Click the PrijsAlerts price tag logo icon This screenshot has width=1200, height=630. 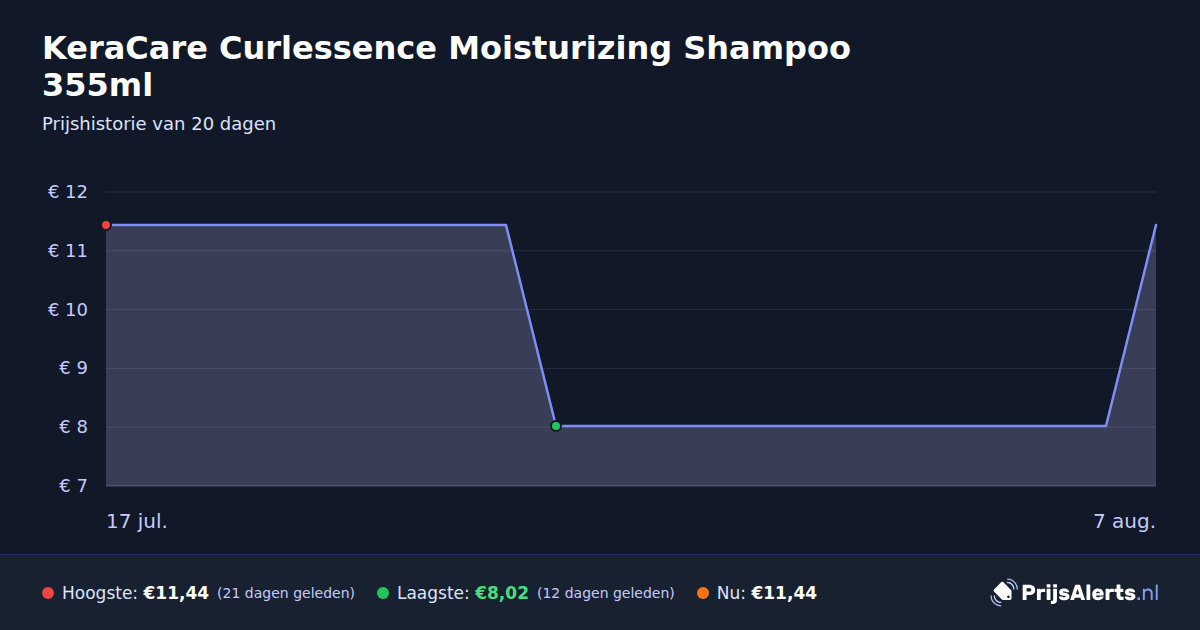pos(1003,593)
